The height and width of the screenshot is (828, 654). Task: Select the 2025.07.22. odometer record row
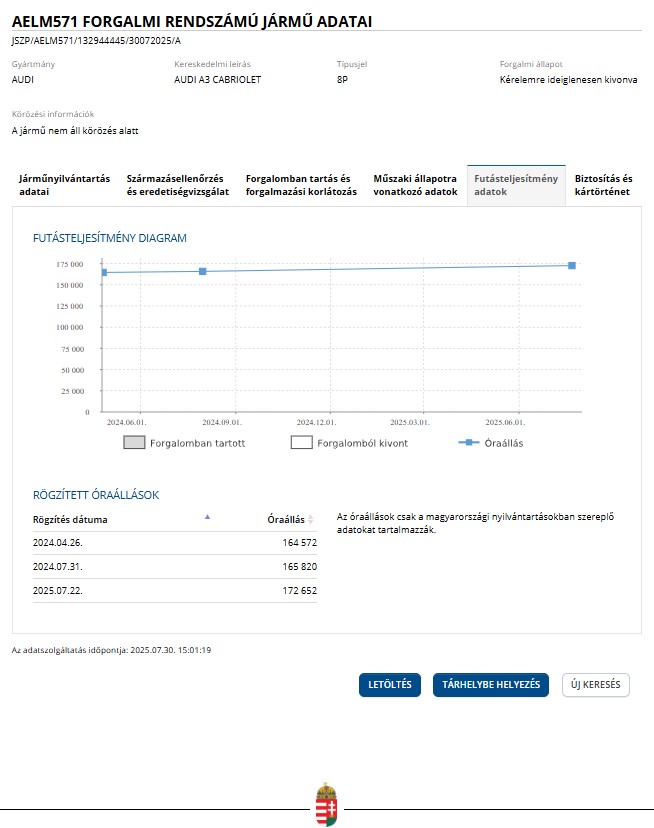point(175,590)
